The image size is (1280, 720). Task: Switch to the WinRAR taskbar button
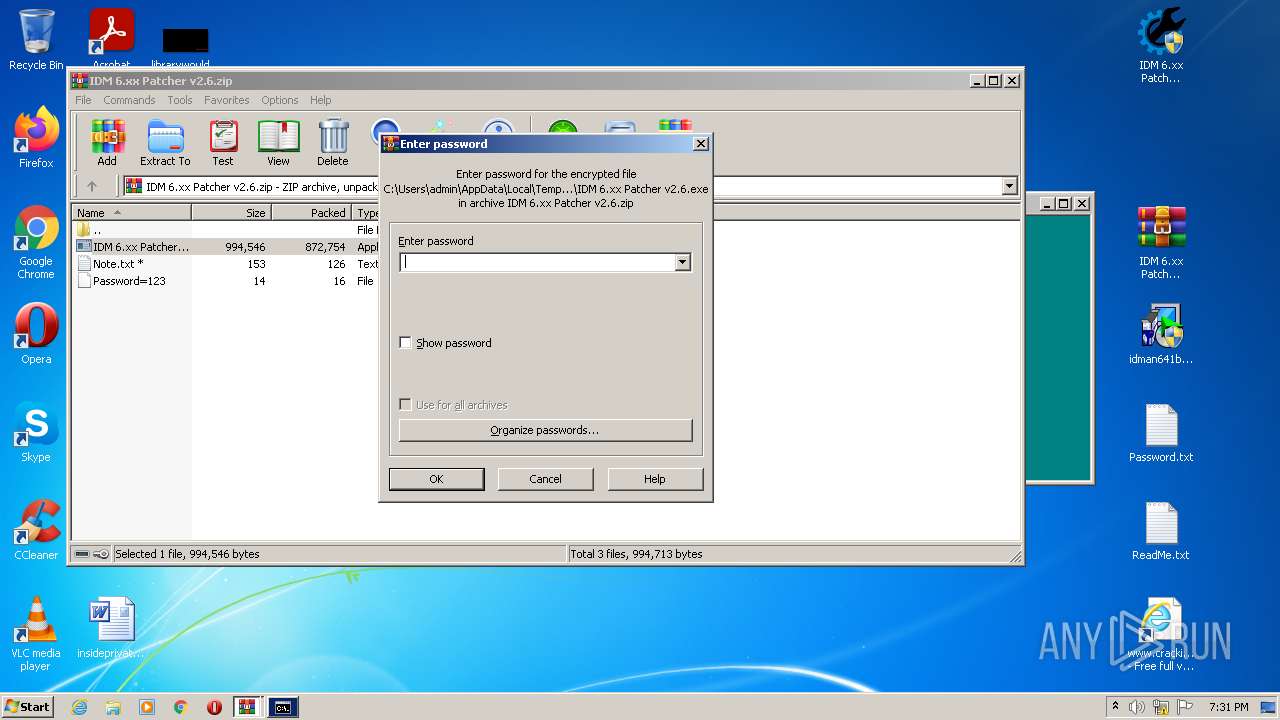248,707
